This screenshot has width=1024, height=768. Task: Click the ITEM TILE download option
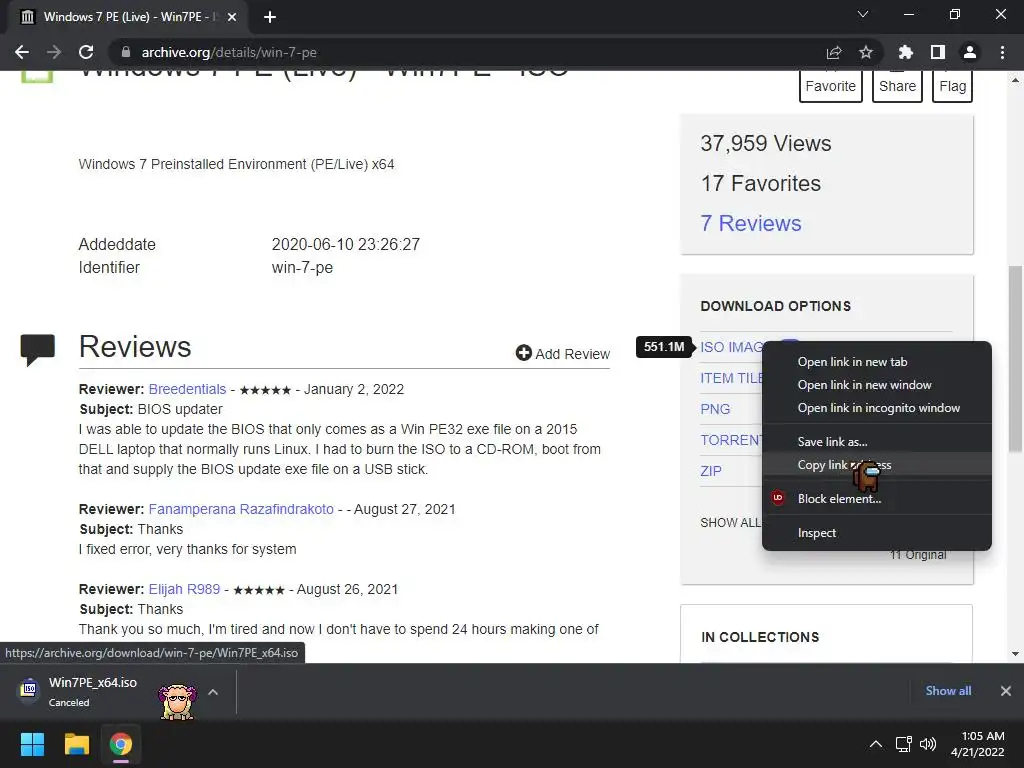tap(731, 378)
